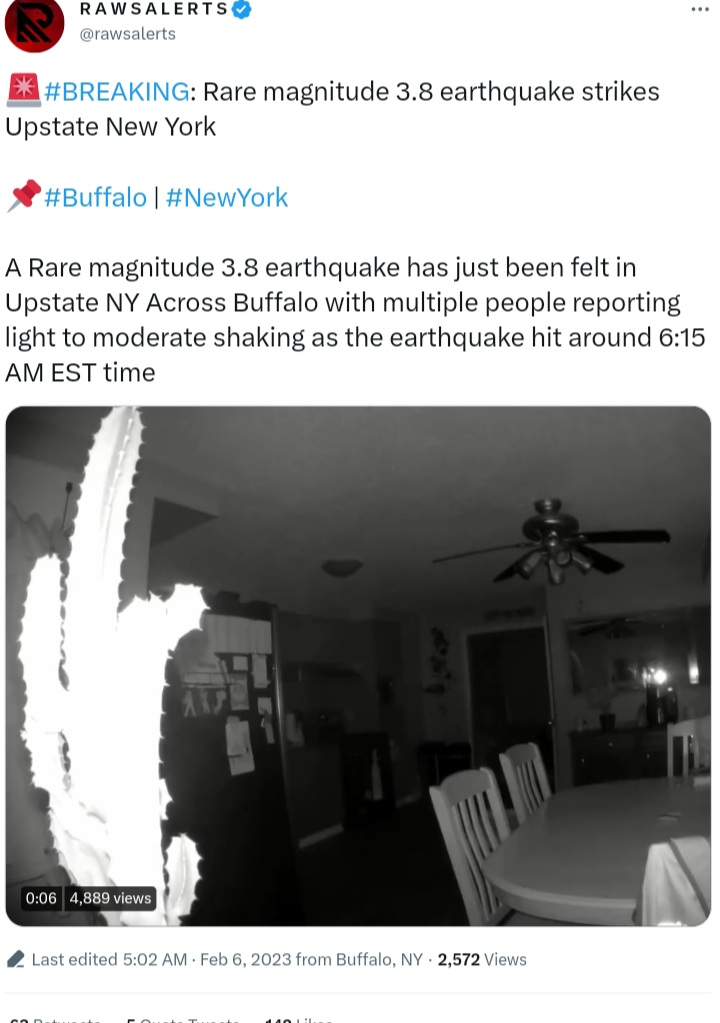720x1023 pixels.
Task: Open the #NewYork hashtag
Action: point(226,197)
